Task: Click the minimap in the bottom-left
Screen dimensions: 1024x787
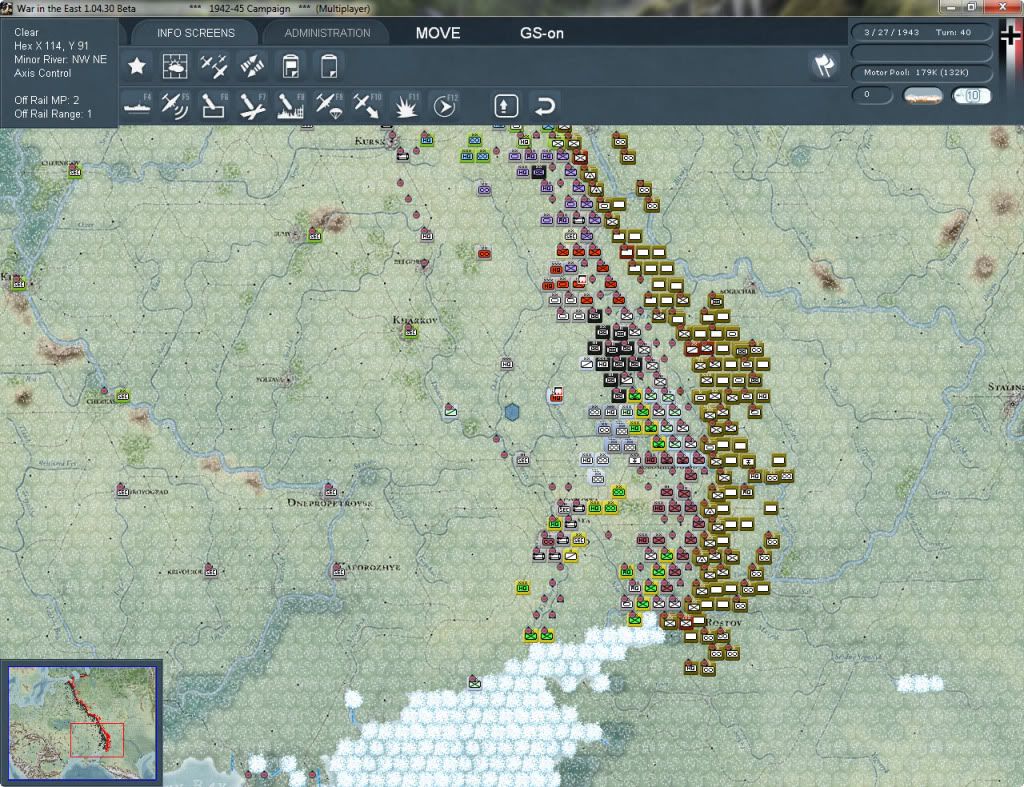Action: [82, 722]
